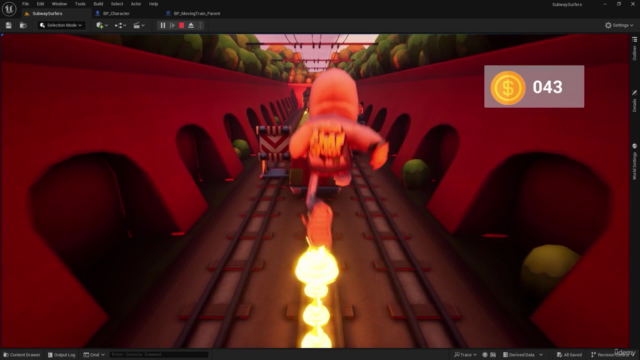Screen dimensions: 640x360
Task: Open the Settings dropdown in the toolbar
Action: point(619,25)
